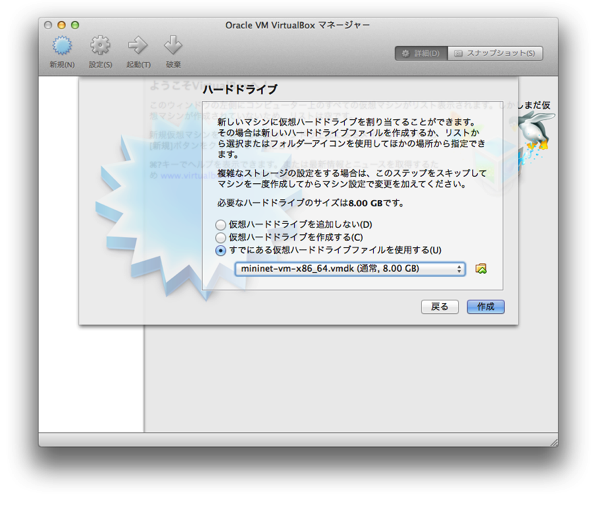Close the VirtualBox manager window

pyautogui.click(x=48, y=24)
